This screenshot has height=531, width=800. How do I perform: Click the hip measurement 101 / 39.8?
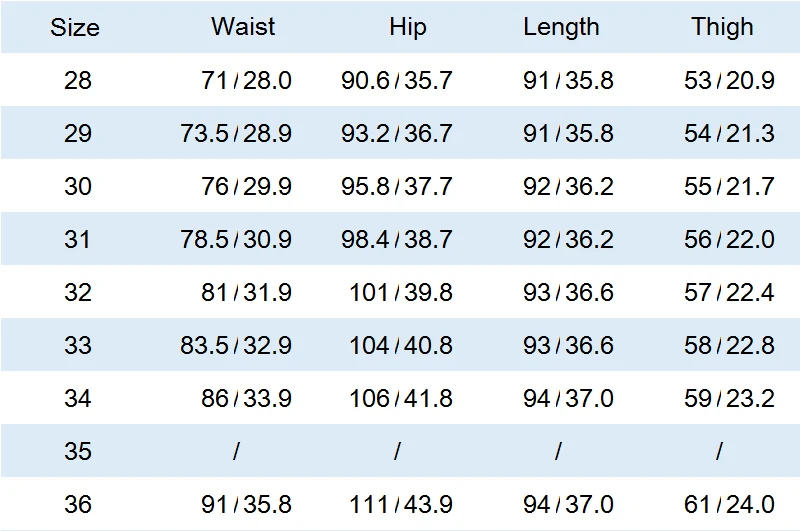(401, 292)
